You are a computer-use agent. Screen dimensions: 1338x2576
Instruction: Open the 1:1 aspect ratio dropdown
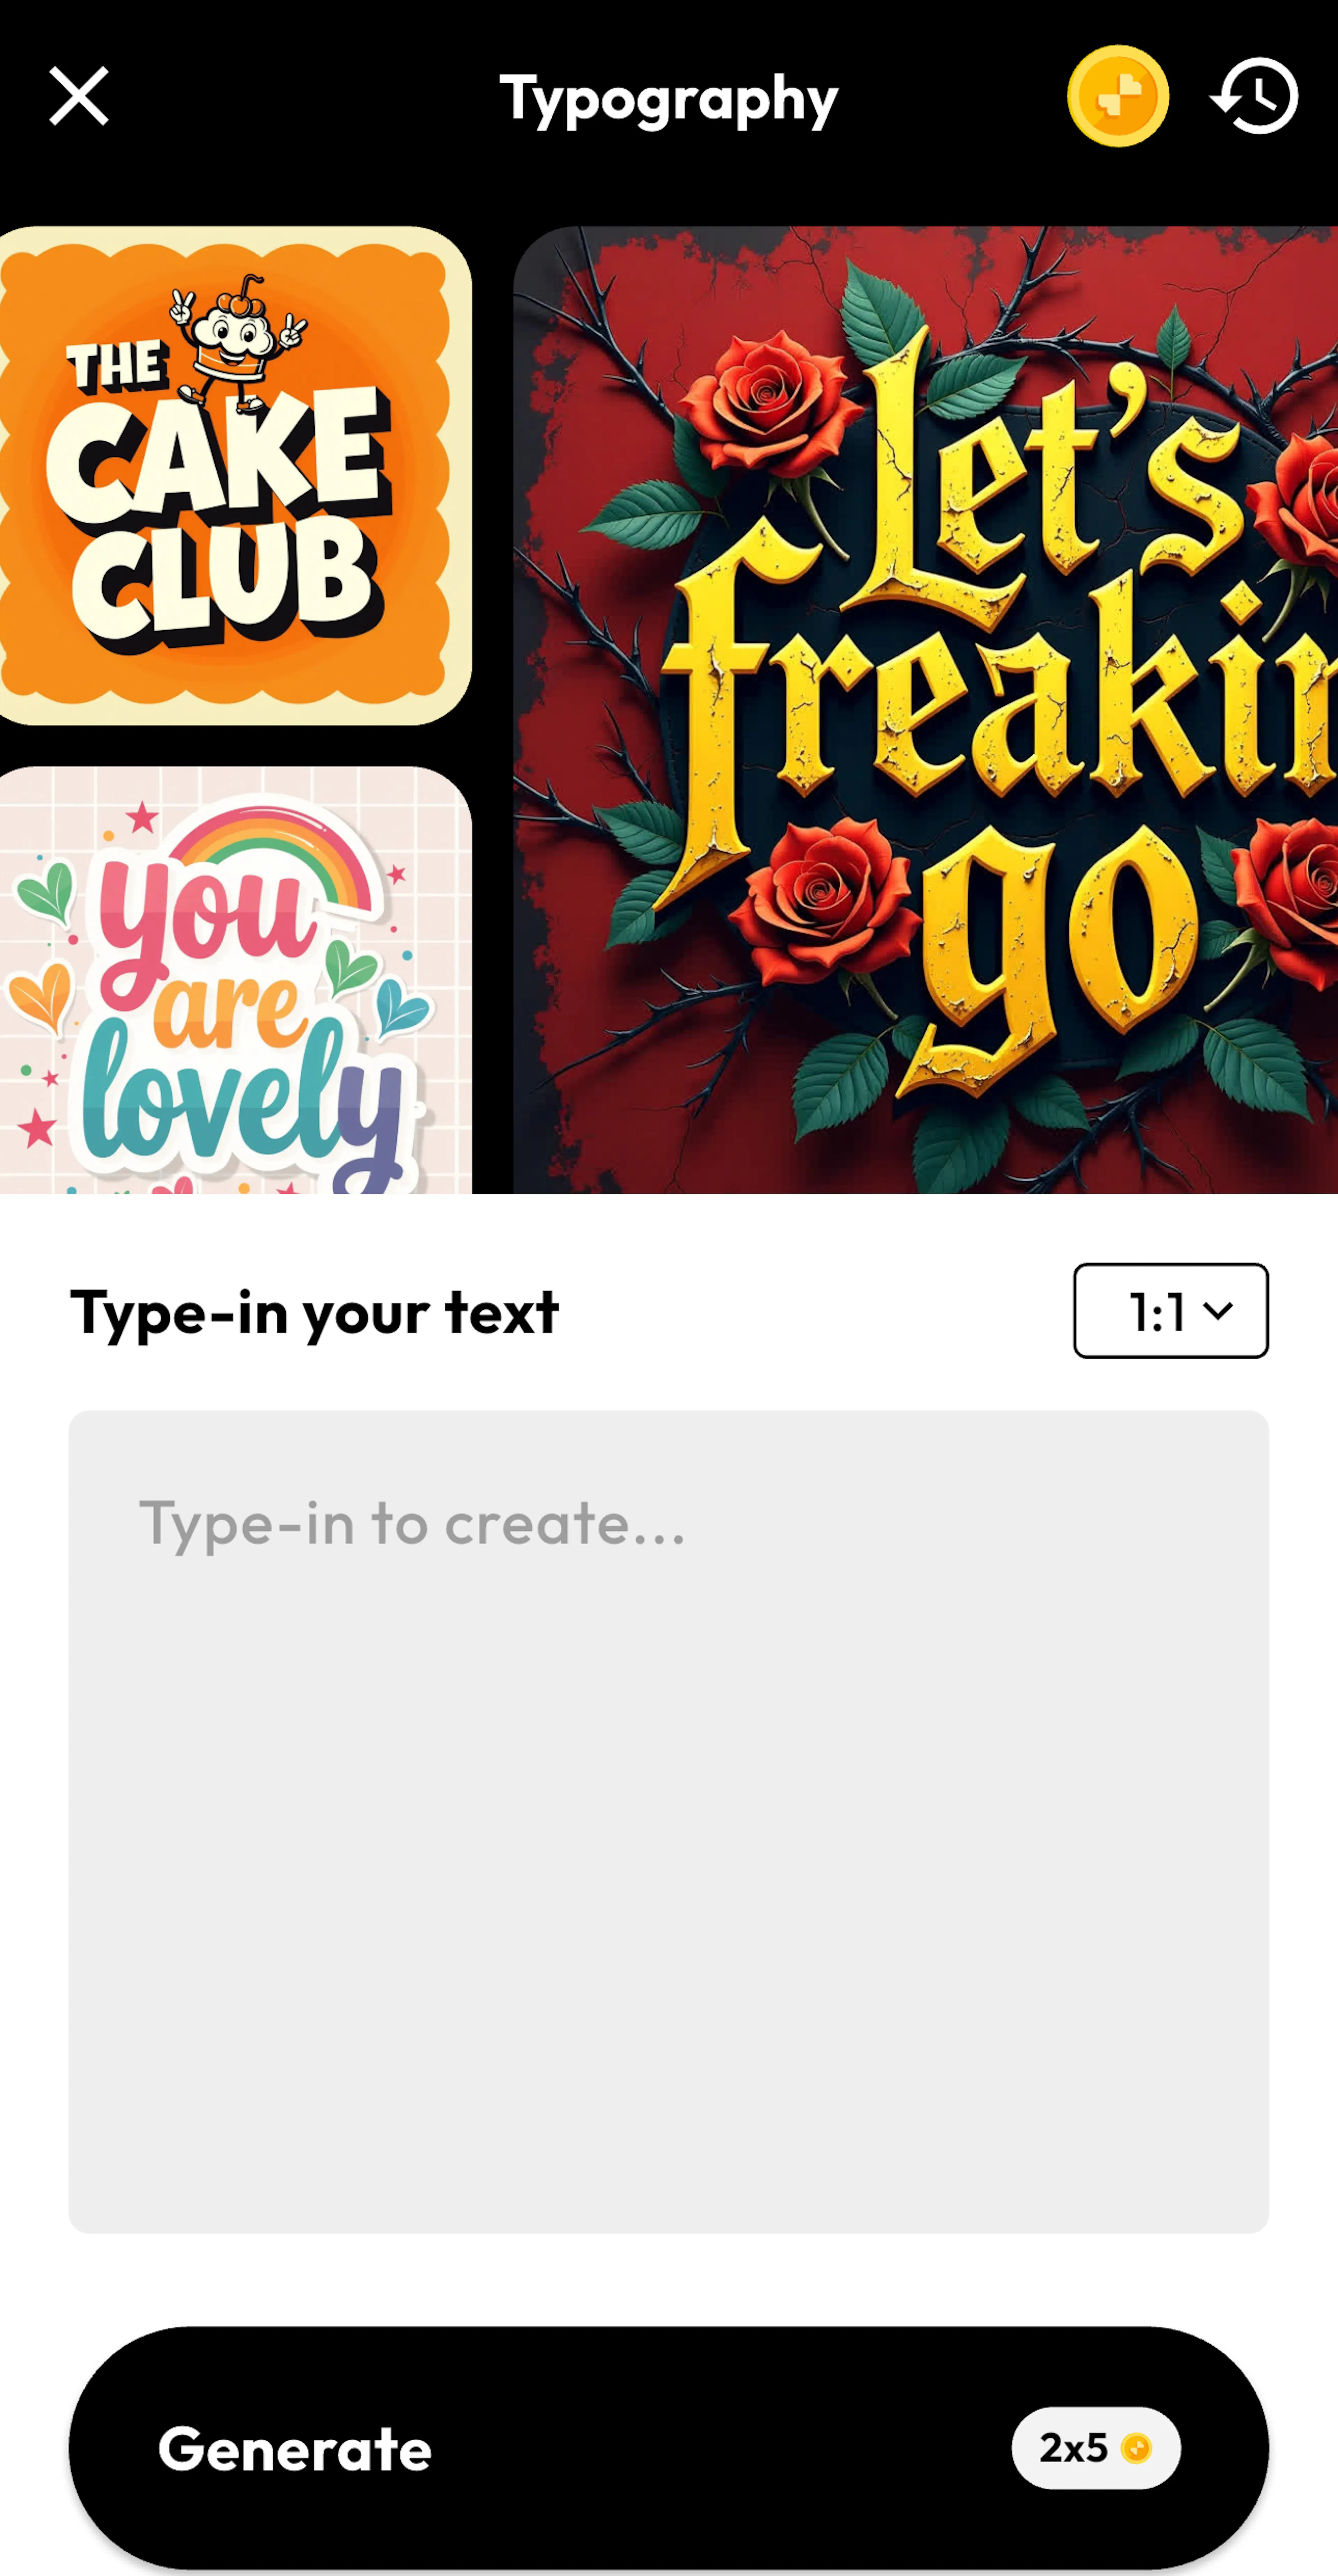tap(1170, 1310)
